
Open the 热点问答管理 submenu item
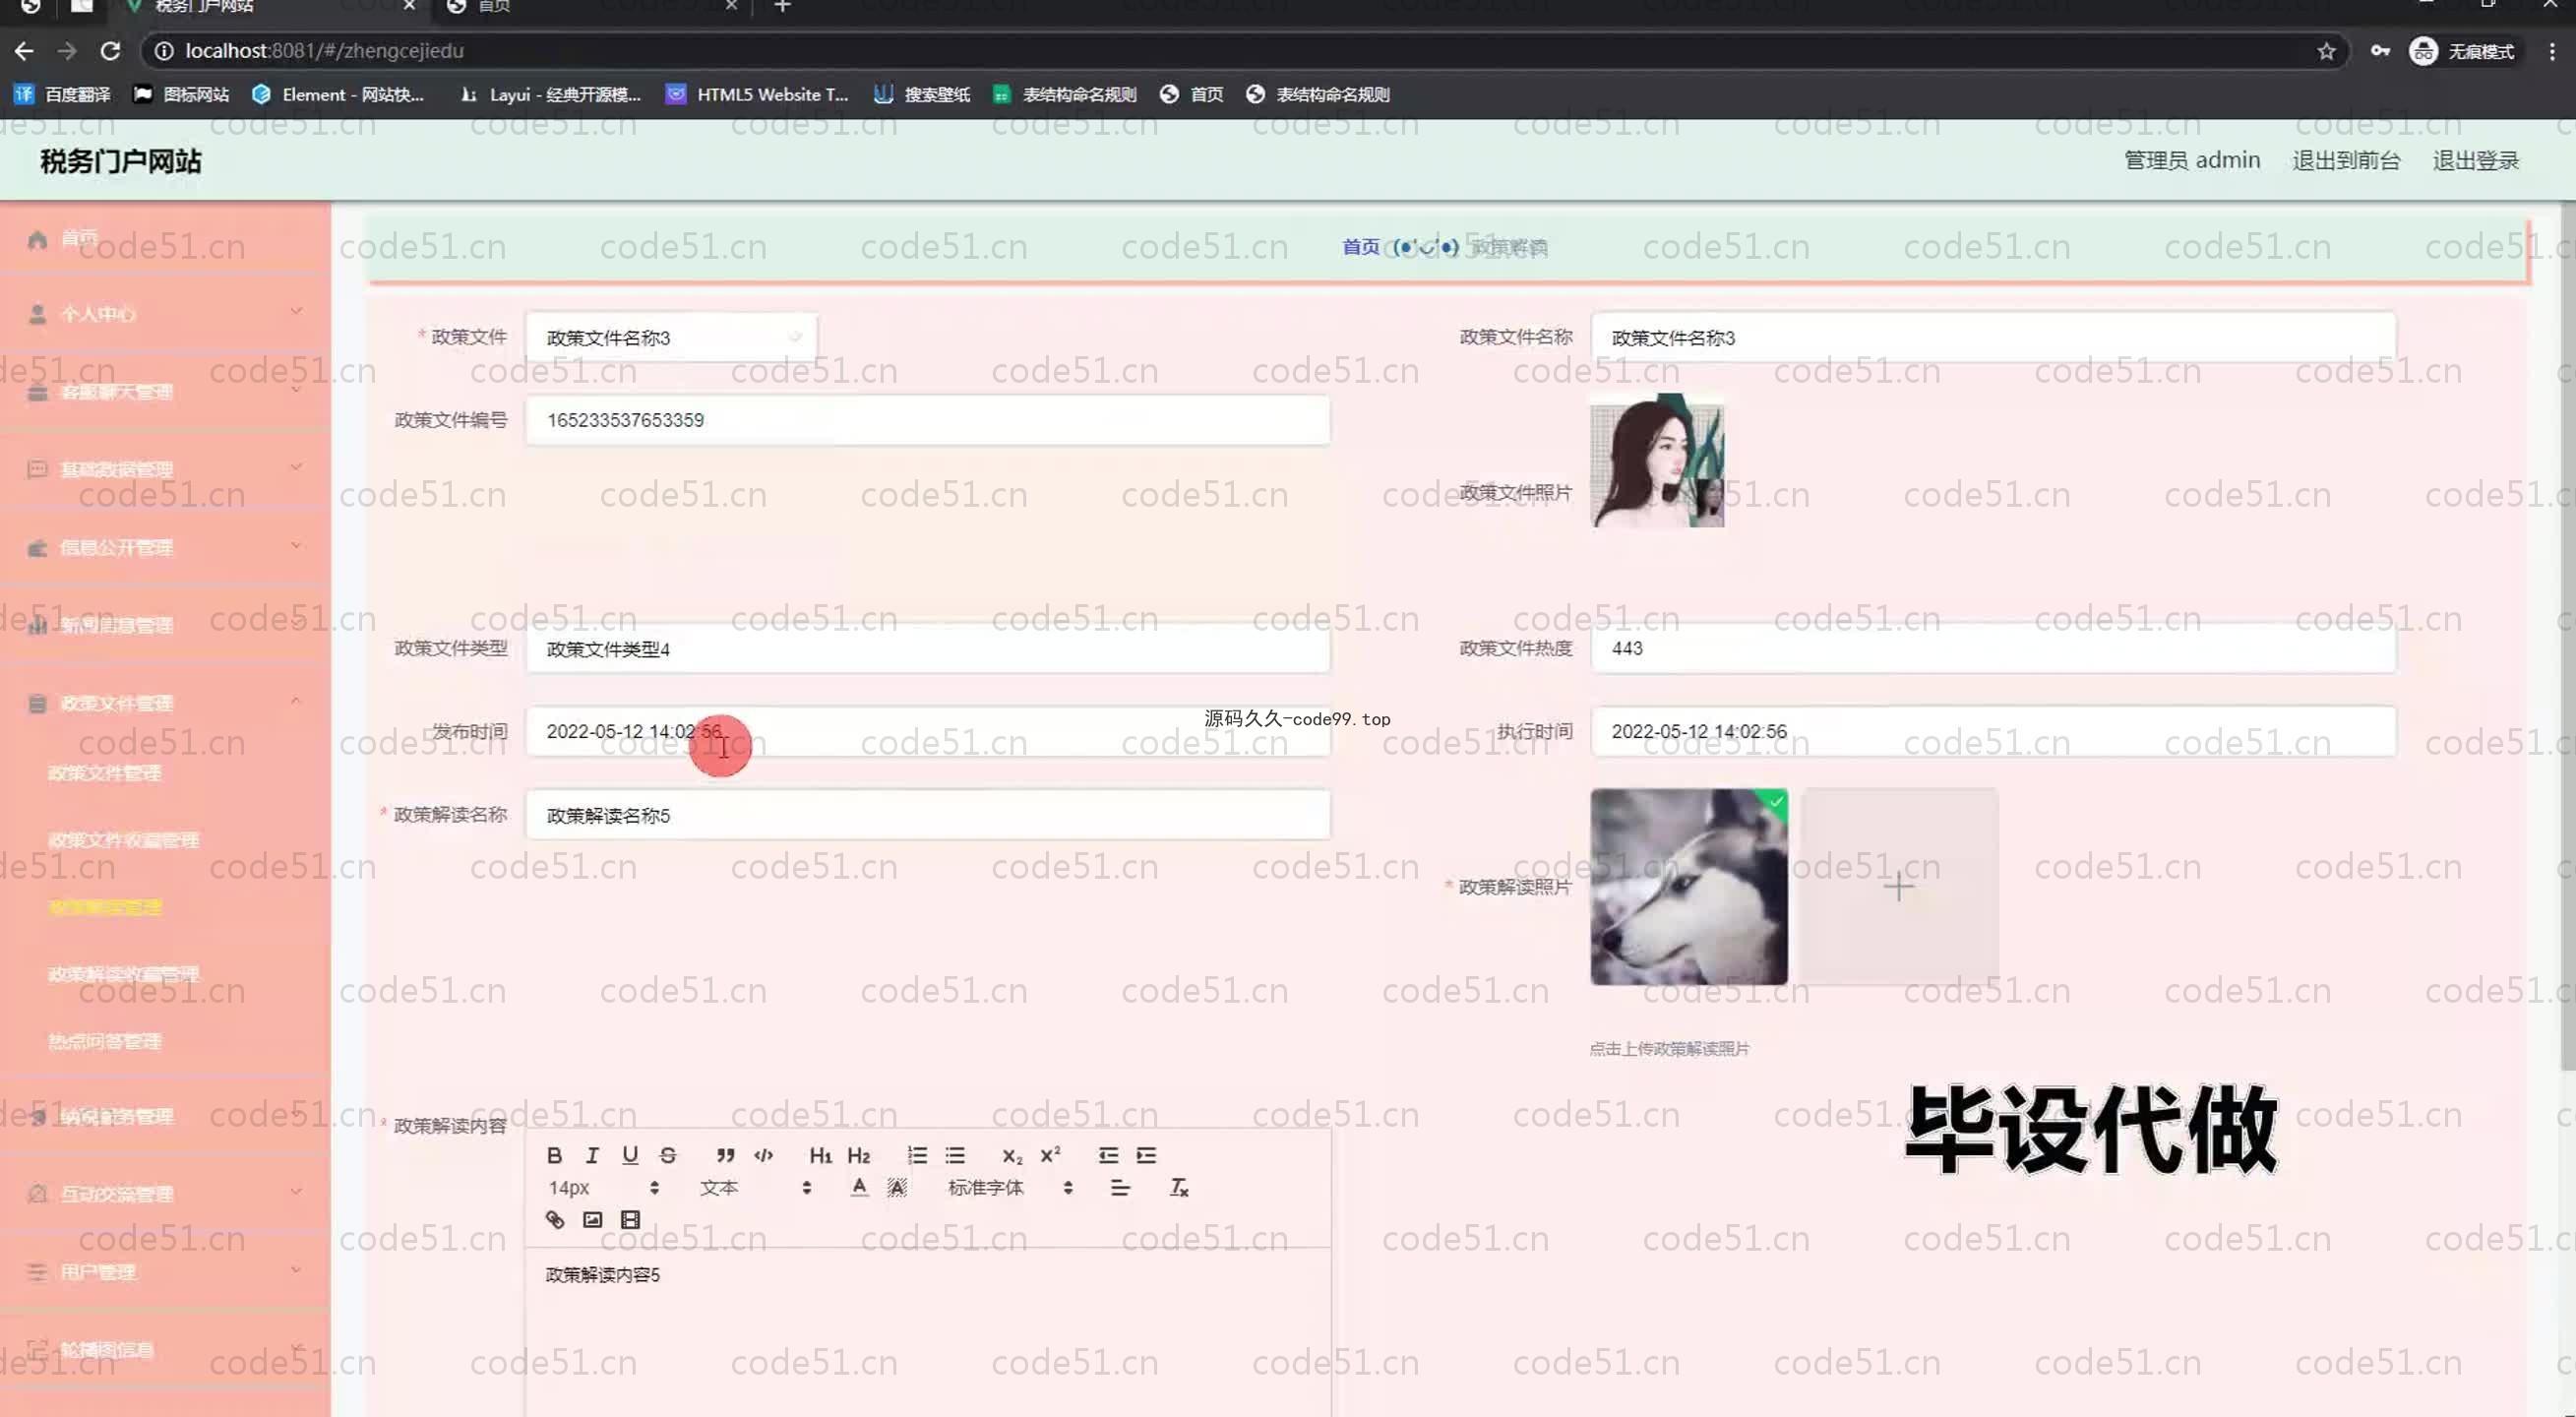(x=104, y=1041)
